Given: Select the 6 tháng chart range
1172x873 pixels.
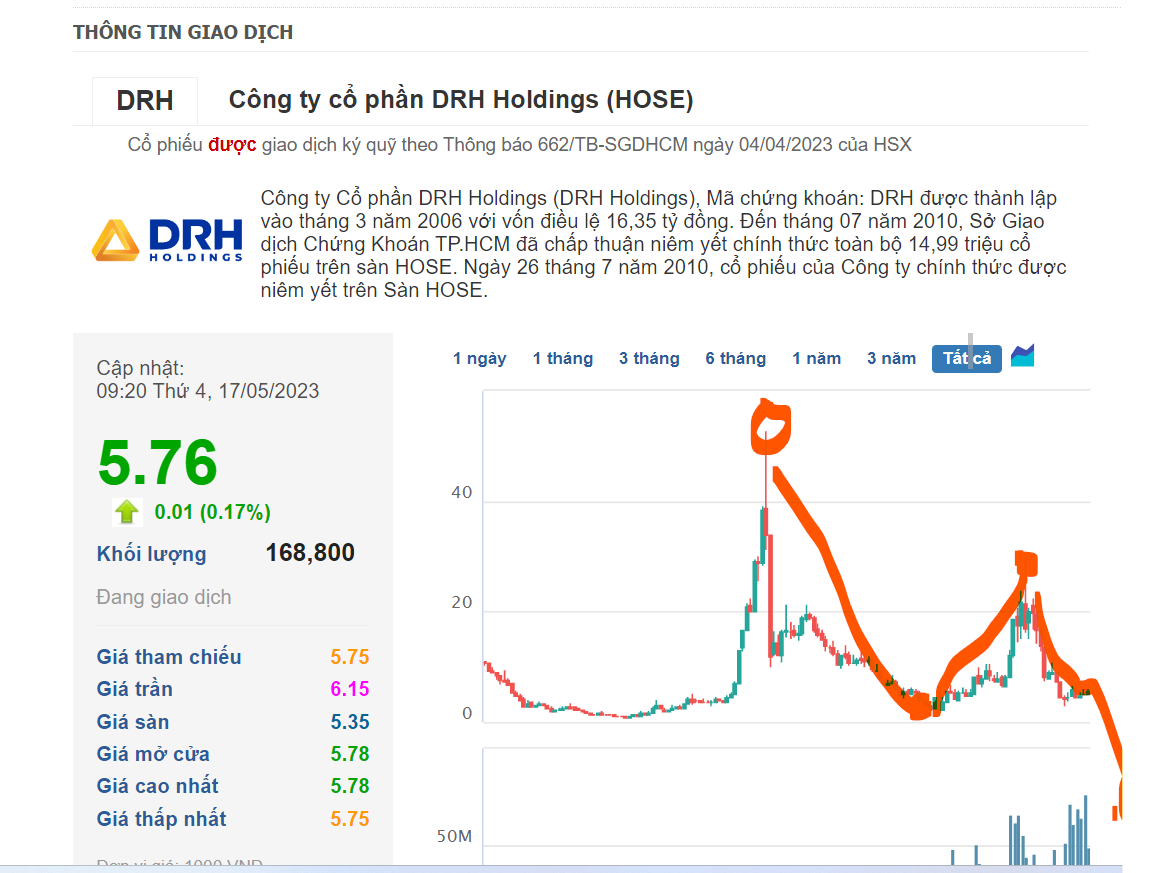Looking at the screenshot, I should [735, 359].
